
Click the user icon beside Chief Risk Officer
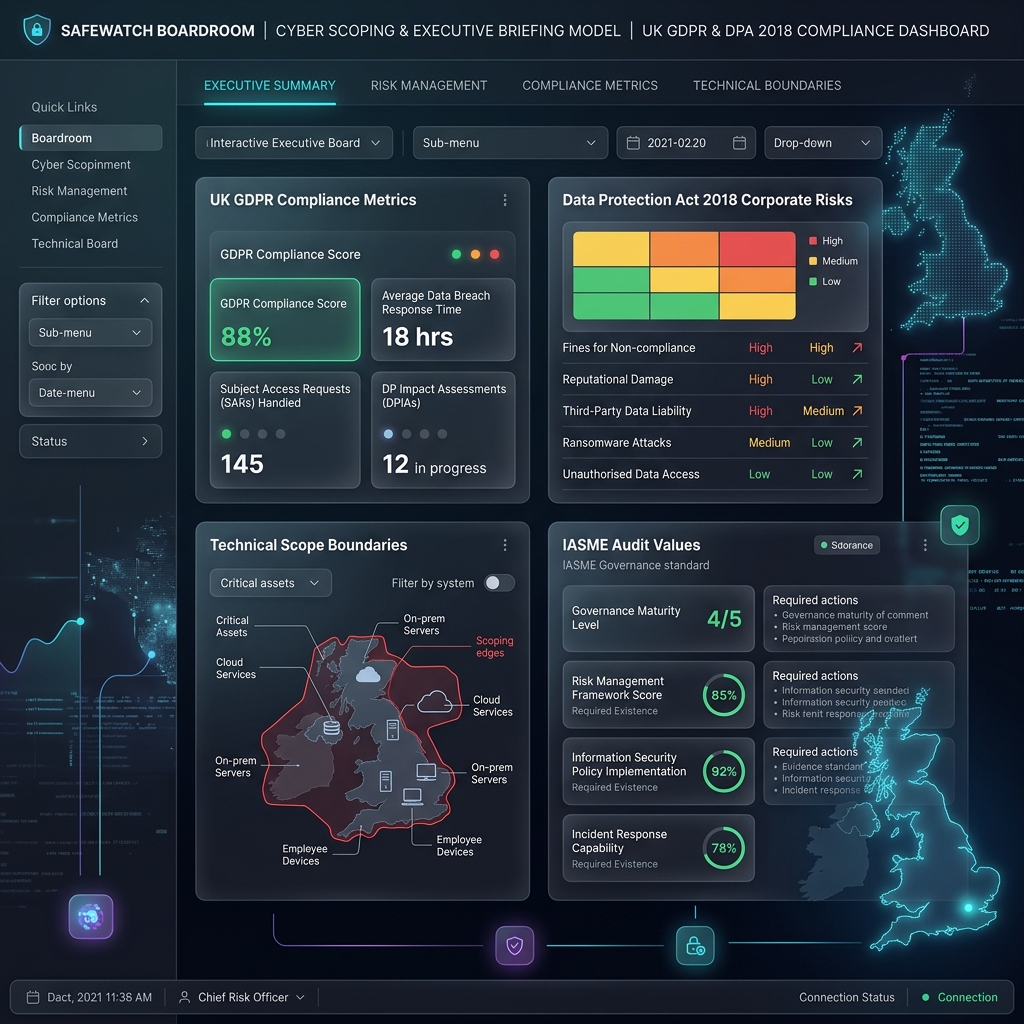[x=185, y=997]
